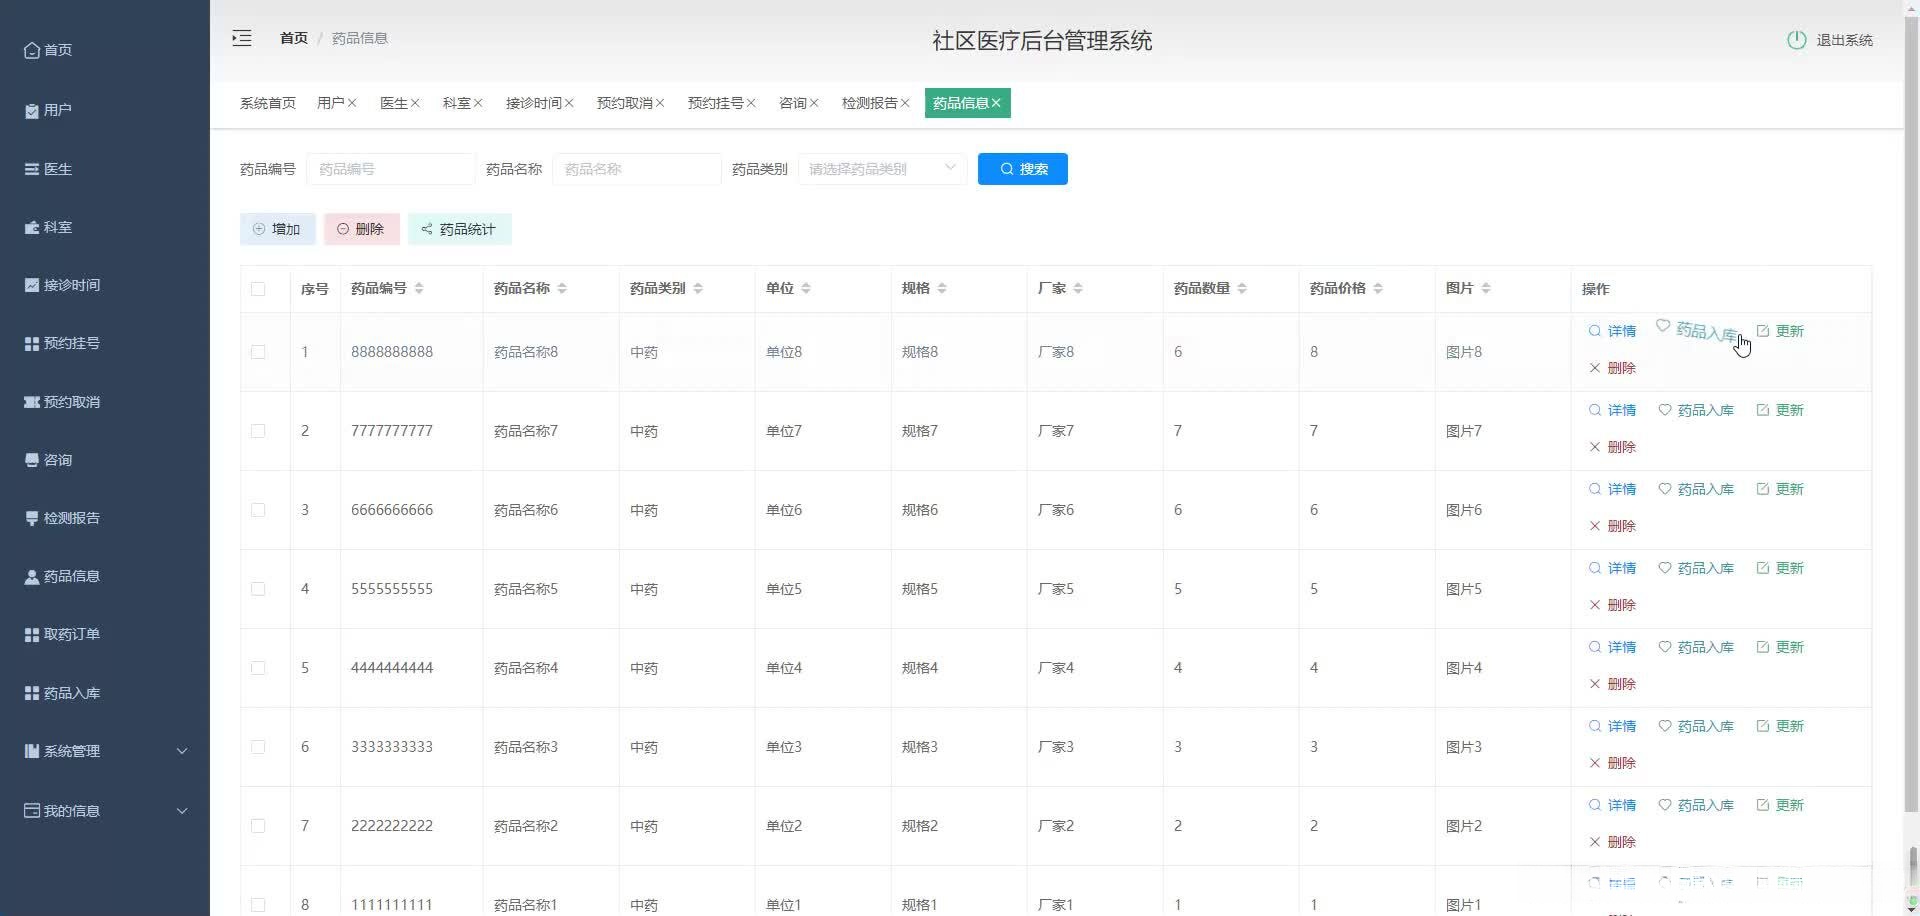Click inside the 药品编号 input field
This screenshot has height=916, width=1920.
pos(390,168)
